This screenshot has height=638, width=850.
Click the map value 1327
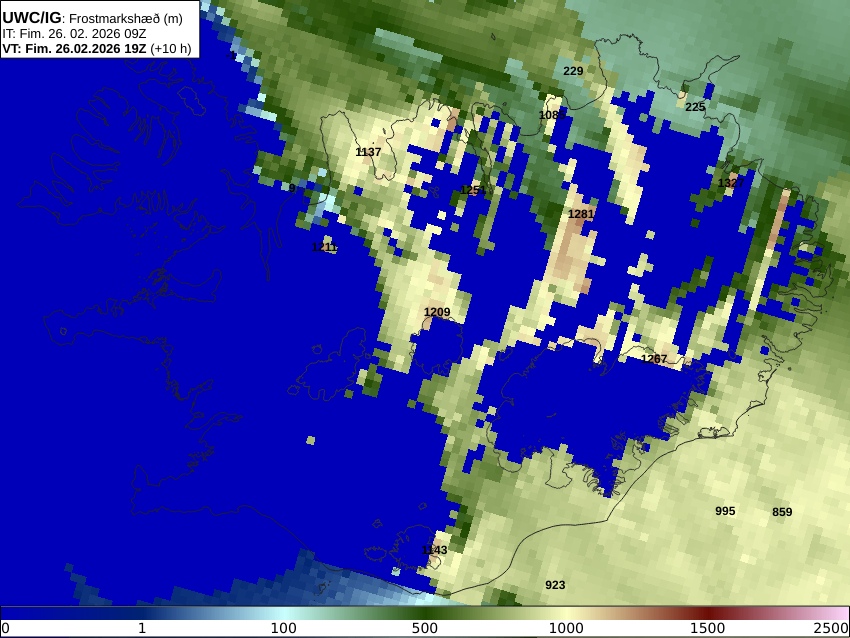731,183
